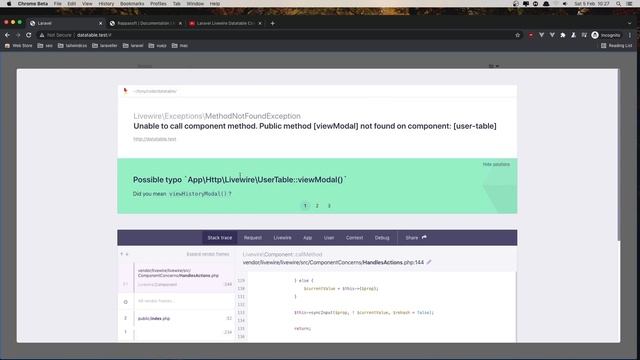The image size is (640, 360).
Task: Click the Ignition flame logo
Action: (x=125, y=91)
